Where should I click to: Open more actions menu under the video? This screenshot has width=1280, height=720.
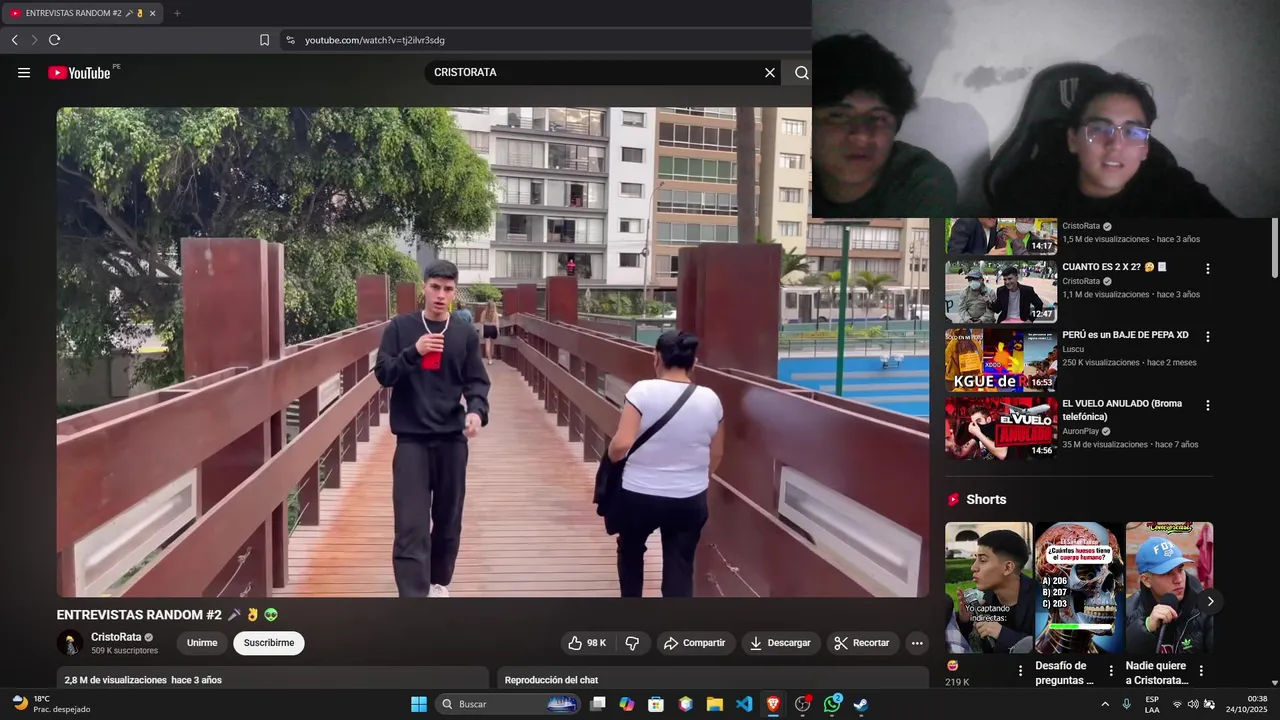917,643
